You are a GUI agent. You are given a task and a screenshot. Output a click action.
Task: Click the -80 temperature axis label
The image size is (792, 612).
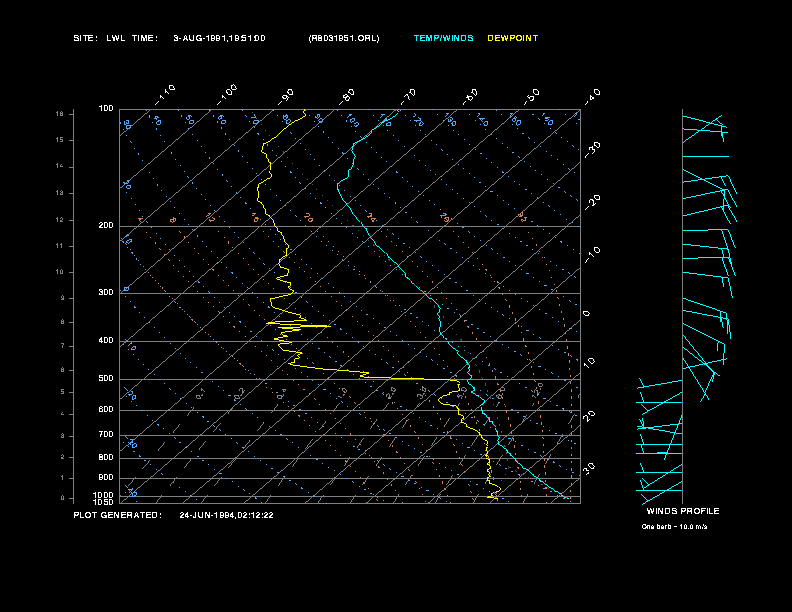pos(346,97)
